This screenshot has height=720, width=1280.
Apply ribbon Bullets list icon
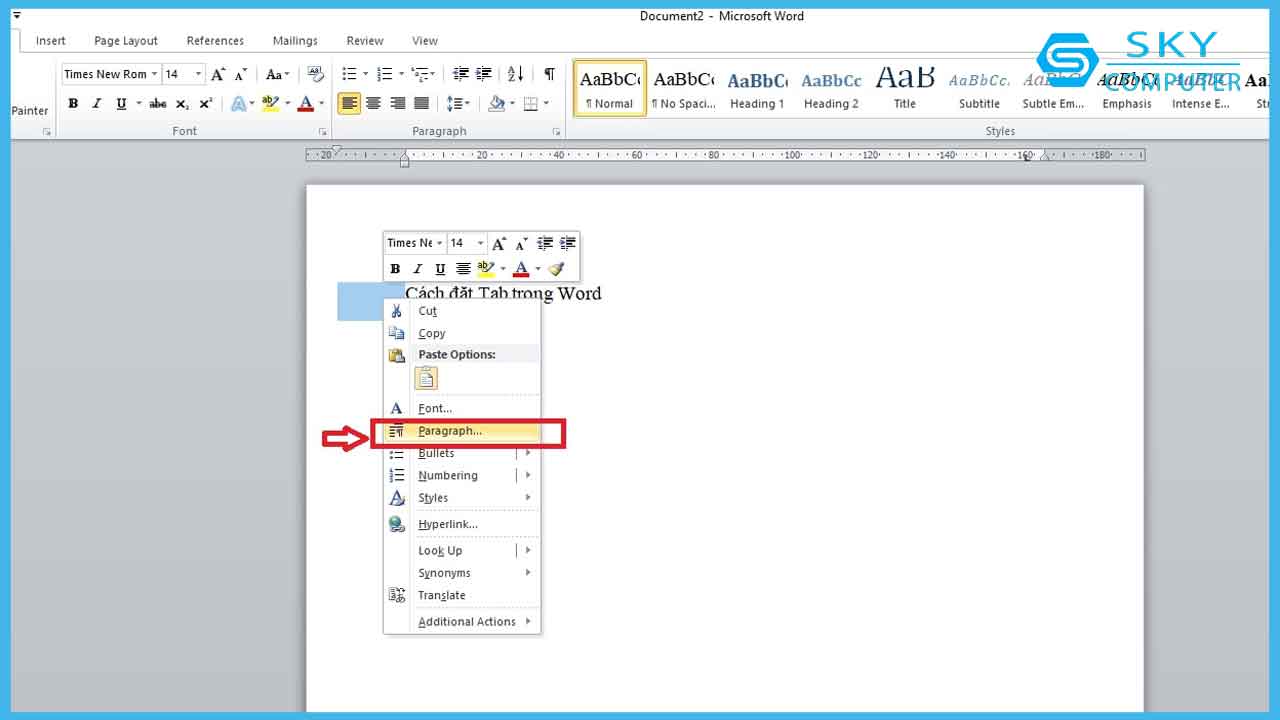click(349, 74)
